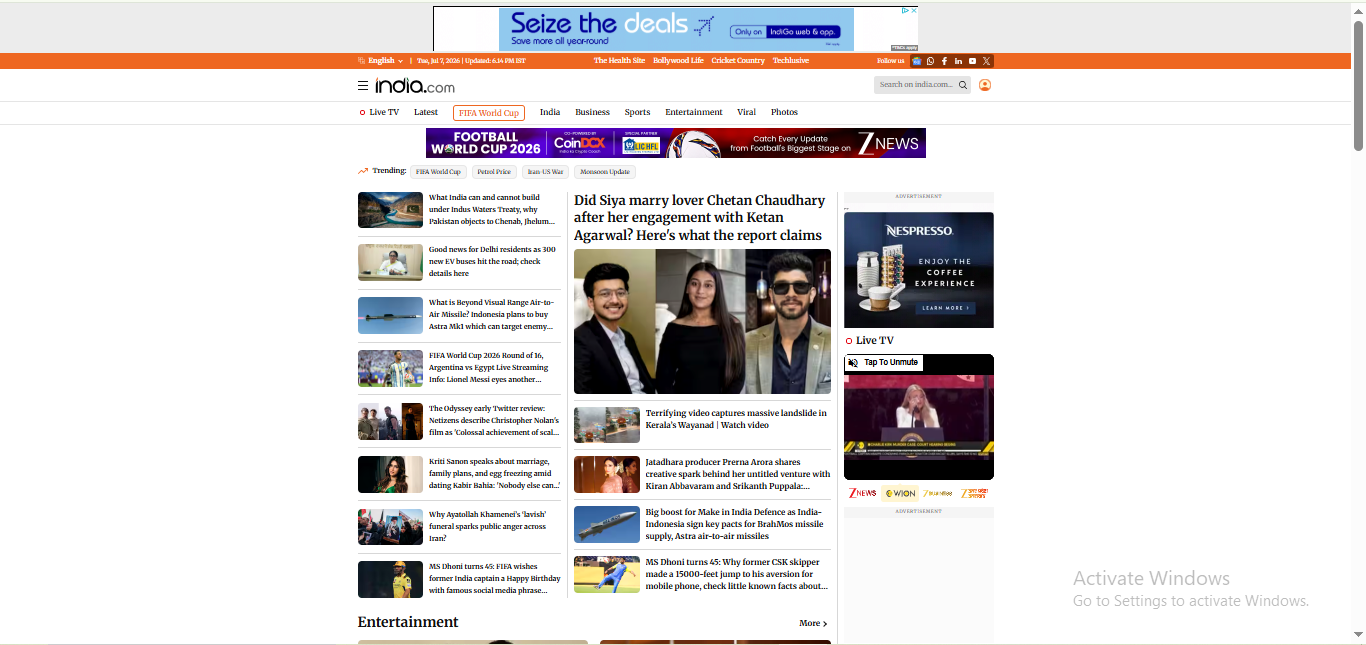Open The Odyssey Twitter review article
This screenshot has width=1366, height=645.
pos(494,420)
